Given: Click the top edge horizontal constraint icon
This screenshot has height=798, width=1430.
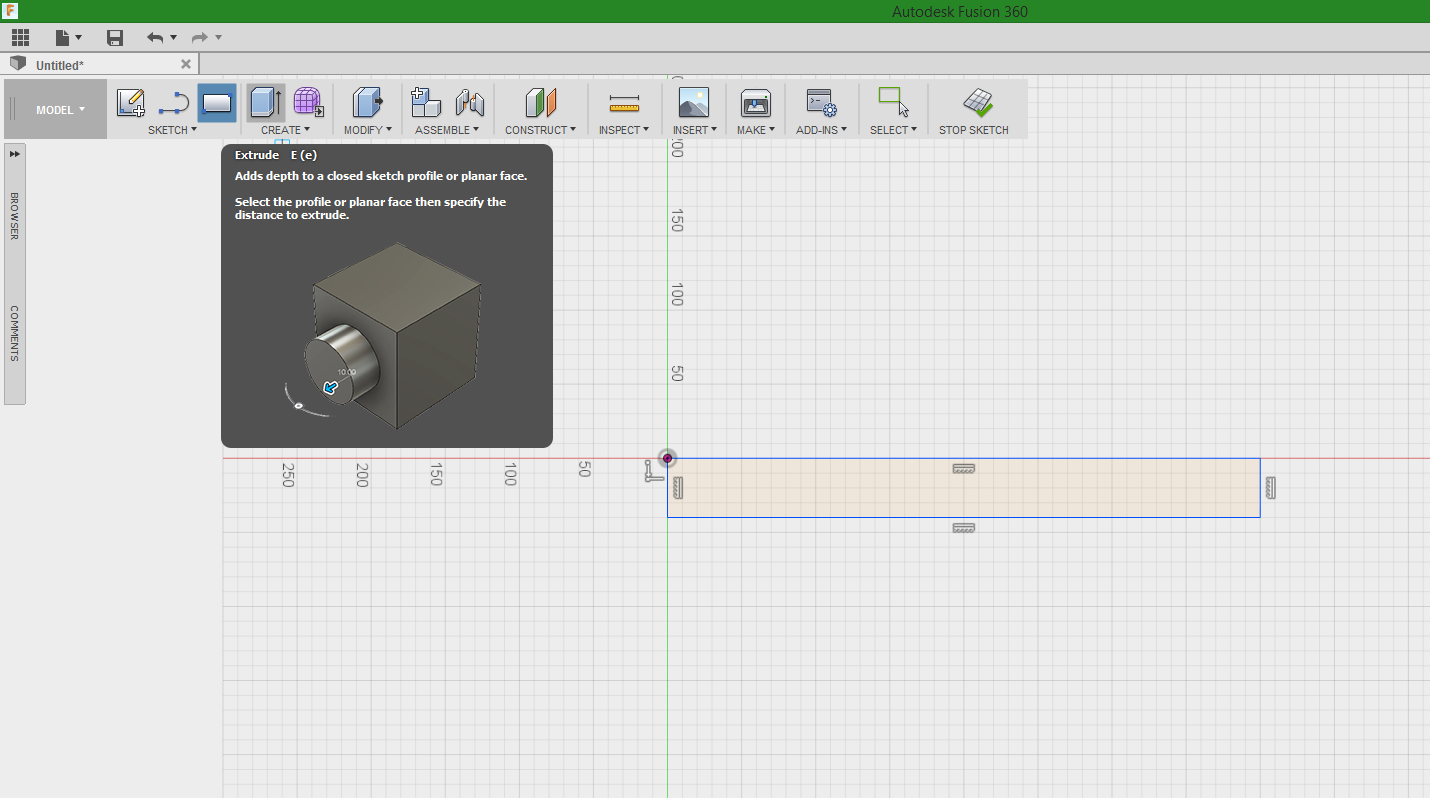Looking at the screenshot, I should [x=964, y=468].
